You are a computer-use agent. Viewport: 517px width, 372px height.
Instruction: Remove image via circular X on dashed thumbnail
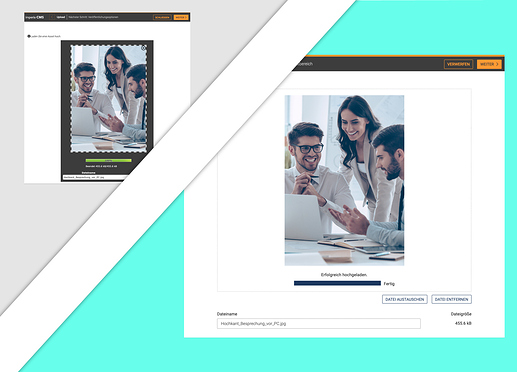point(143,48)
